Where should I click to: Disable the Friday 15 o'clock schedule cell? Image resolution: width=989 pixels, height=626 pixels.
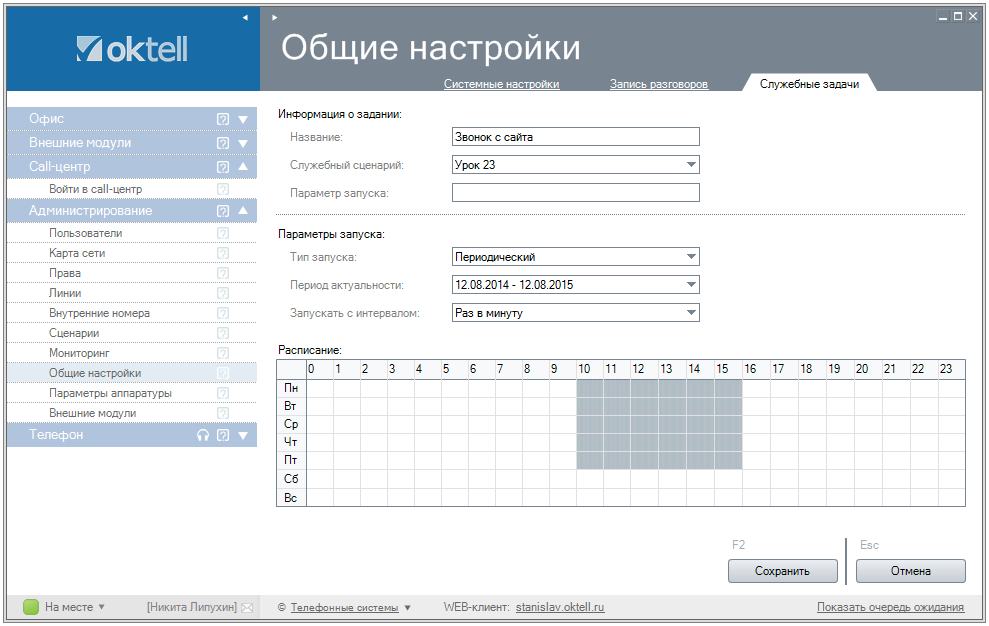[x=727, y=460]
